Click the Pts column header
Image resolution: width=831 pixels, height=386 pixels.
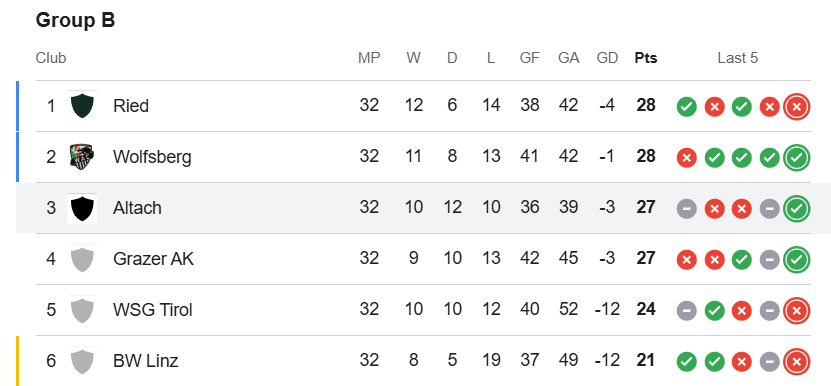point(646,58)
